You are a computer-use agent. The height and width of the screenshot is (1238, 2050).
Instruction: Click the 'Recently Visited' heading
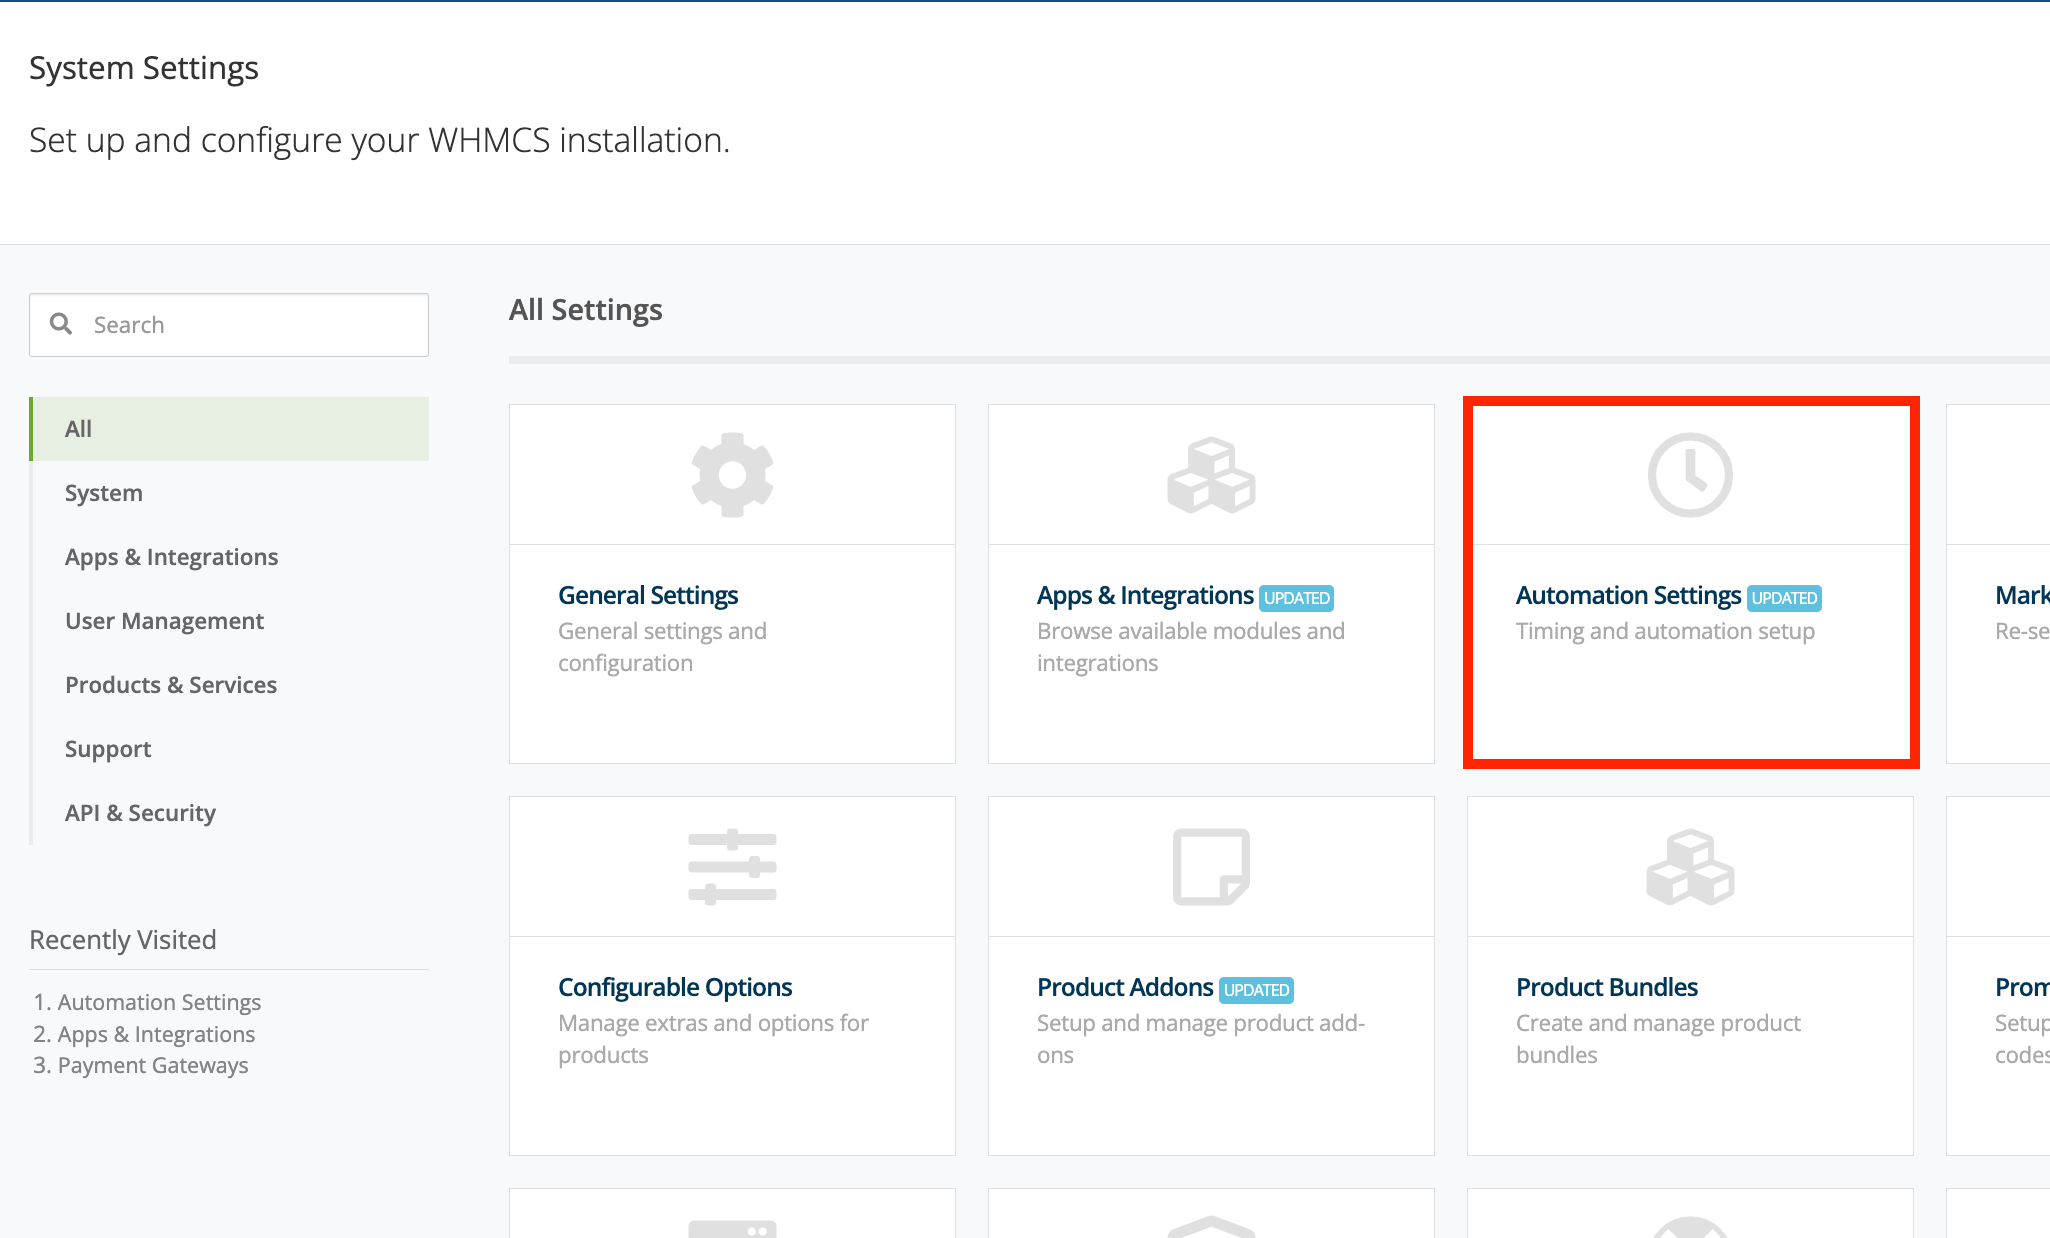[x=123, y=940]
